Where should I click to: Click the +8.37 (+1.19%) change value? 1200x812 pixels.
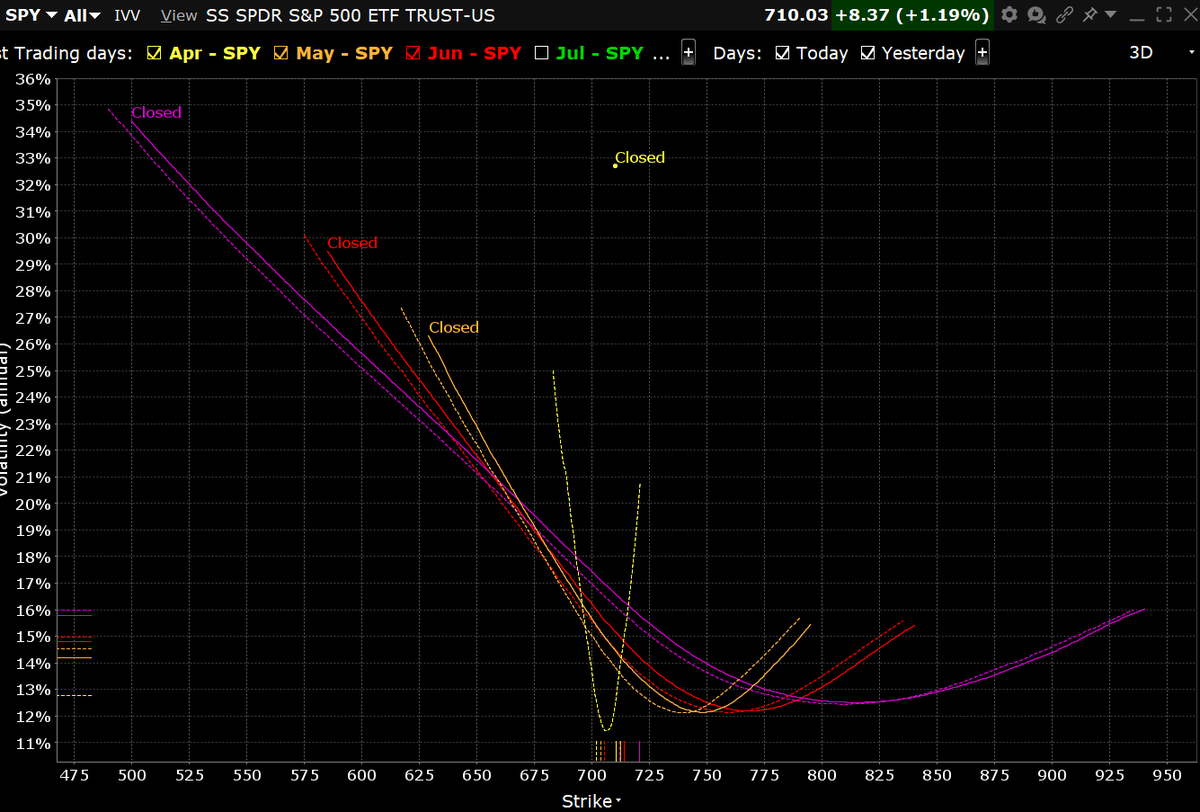tap(912, 15)
